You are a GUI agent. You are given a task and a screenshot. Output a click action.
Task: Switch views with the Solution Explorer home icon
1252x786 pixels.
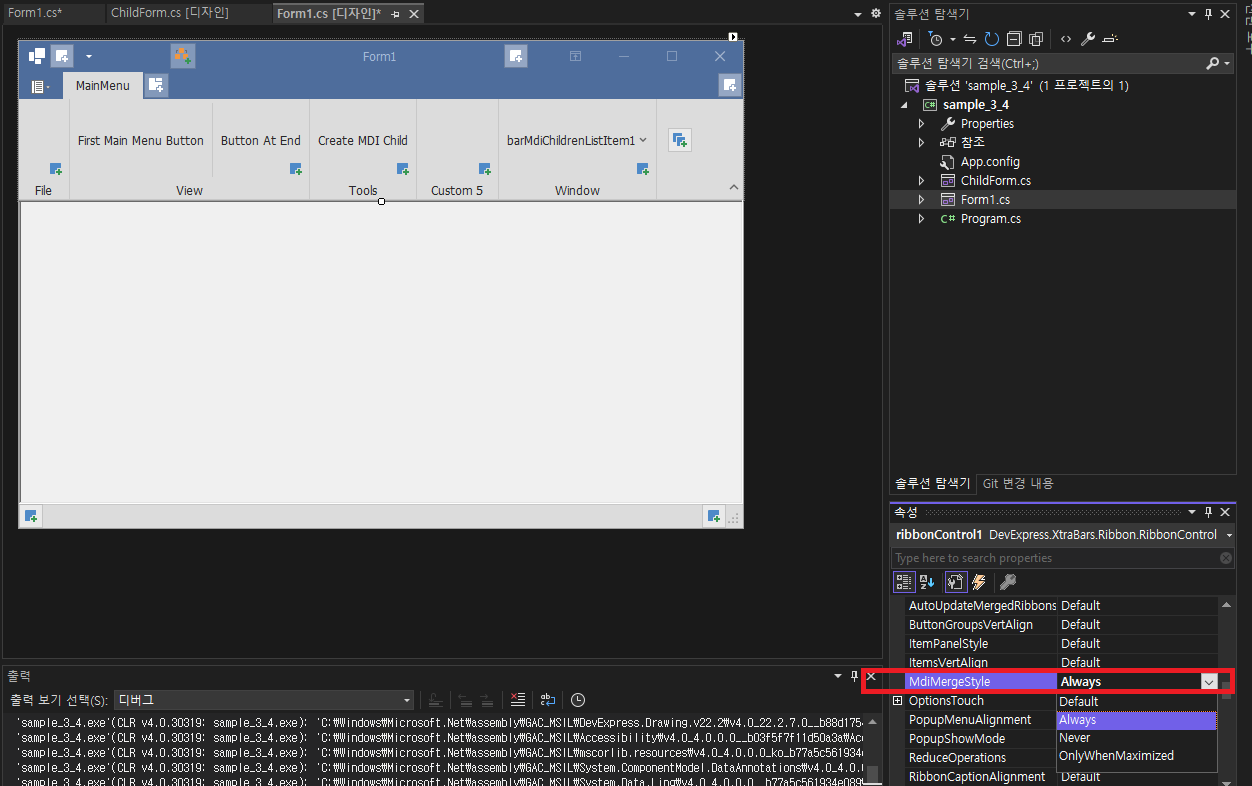coord(906,39)
